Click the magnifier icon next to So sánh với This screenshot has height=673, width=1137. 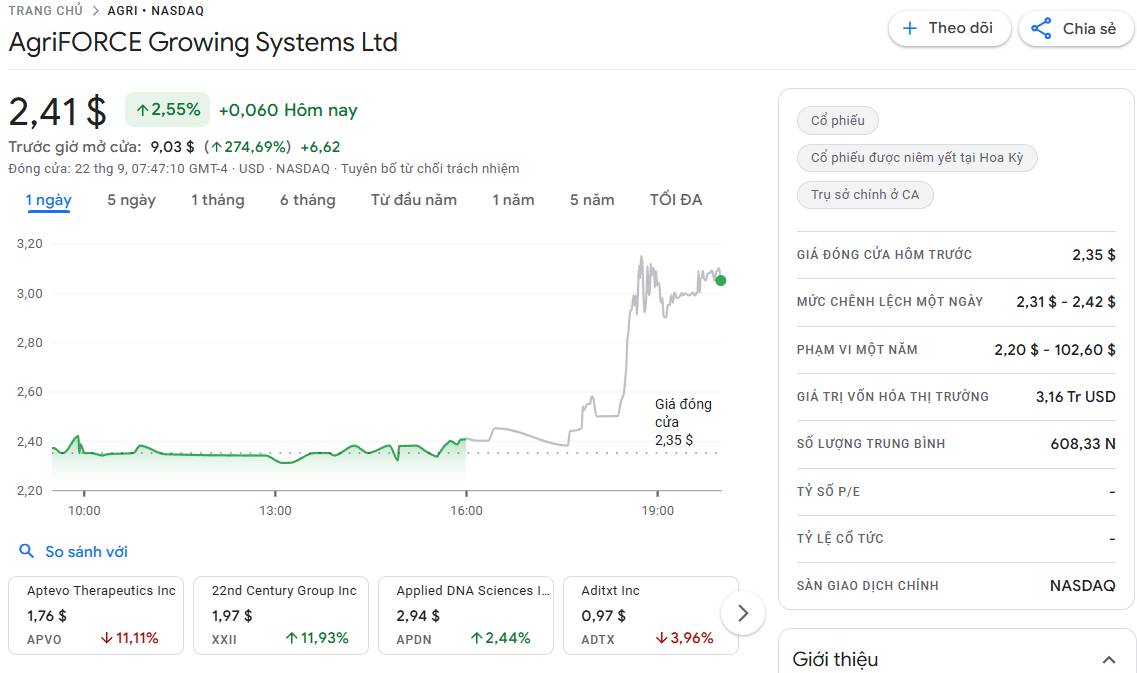[26, 551]
